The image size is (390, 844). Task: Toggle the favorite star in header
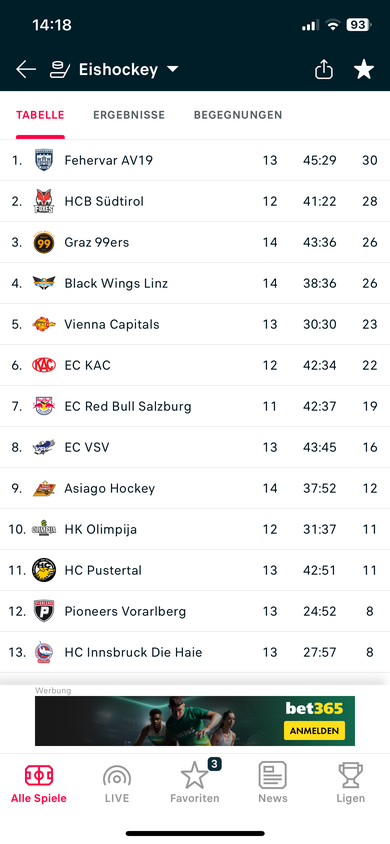364,69
